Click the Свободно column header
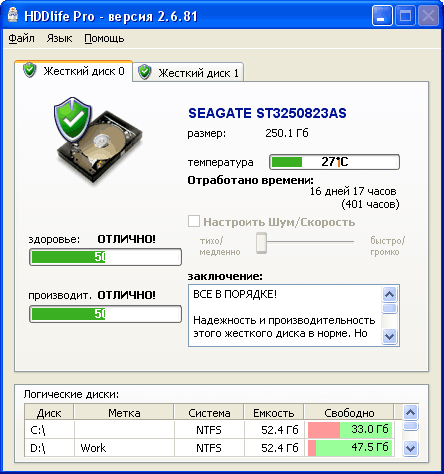The image size is (444, 474). pos(349,413)
